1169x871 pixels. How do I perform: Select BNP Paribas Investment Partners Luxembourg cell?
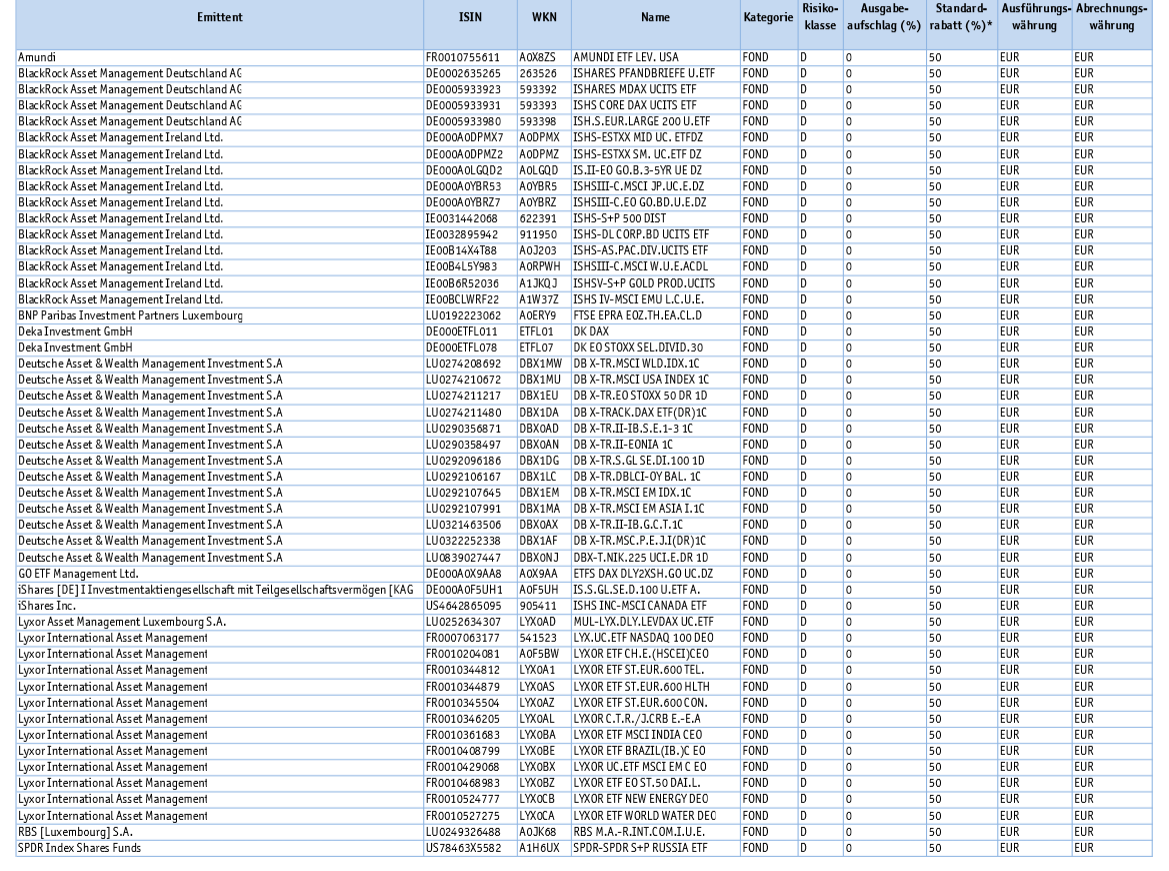coord(220,315)
